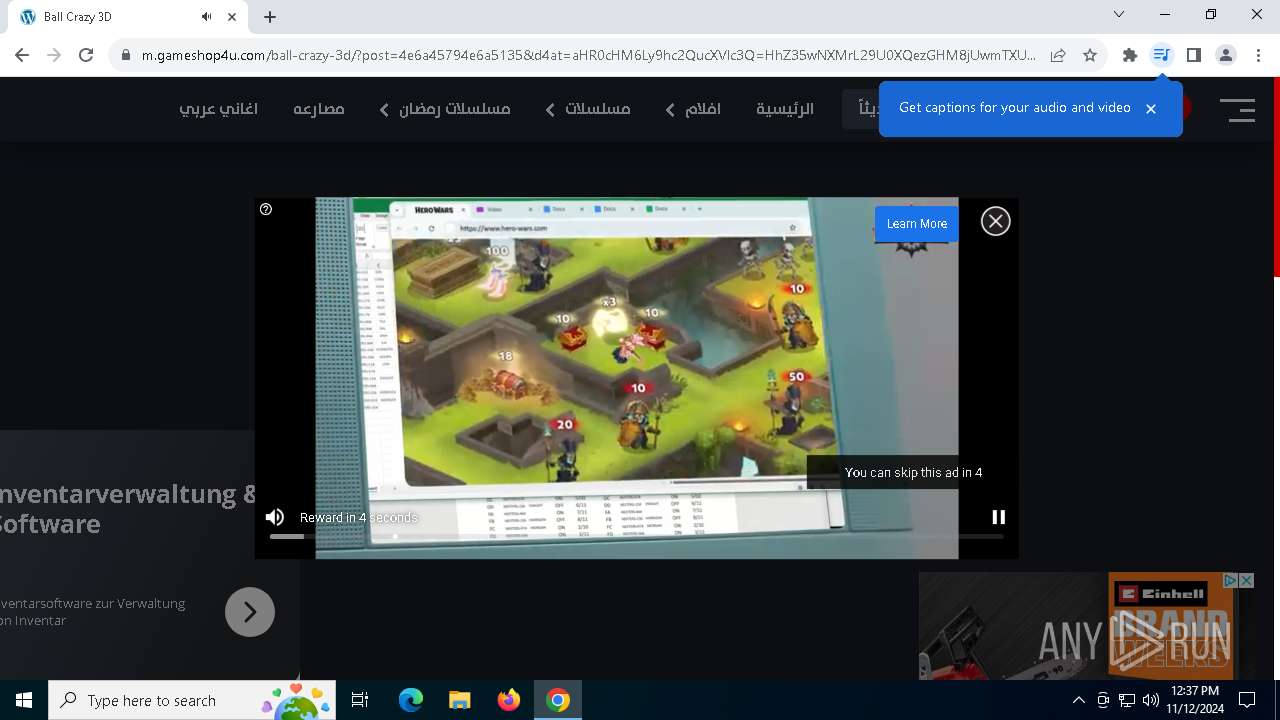Screen dimensions: 1280x720
Task: Open the ad info question-mark icon
Action: [266, 209]
